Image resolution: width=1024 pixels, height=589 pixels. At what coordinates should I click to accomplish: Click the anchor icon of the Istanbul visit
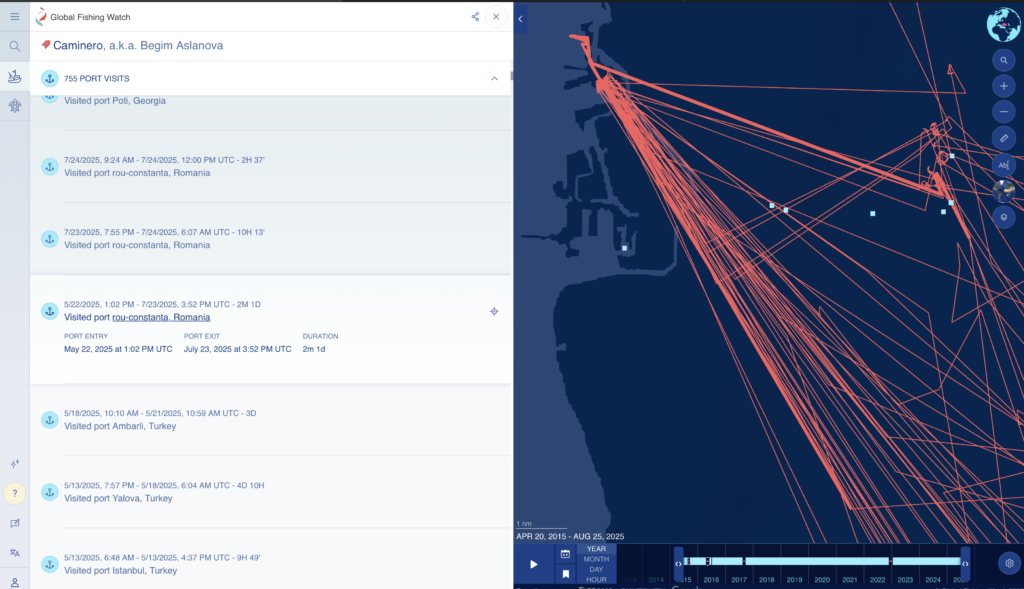click(50, 564)
